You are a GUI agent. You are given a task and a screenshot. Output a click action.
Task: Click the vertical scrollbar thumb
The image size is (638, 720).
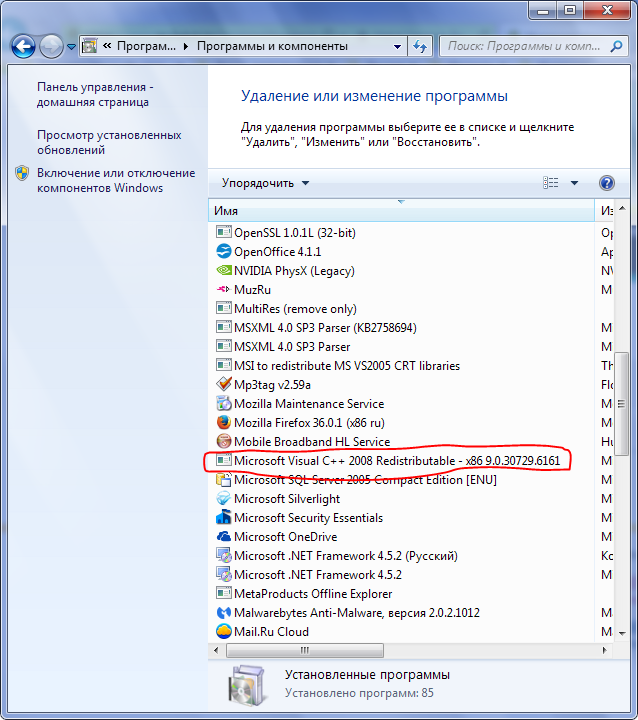[x=621, y=404]
